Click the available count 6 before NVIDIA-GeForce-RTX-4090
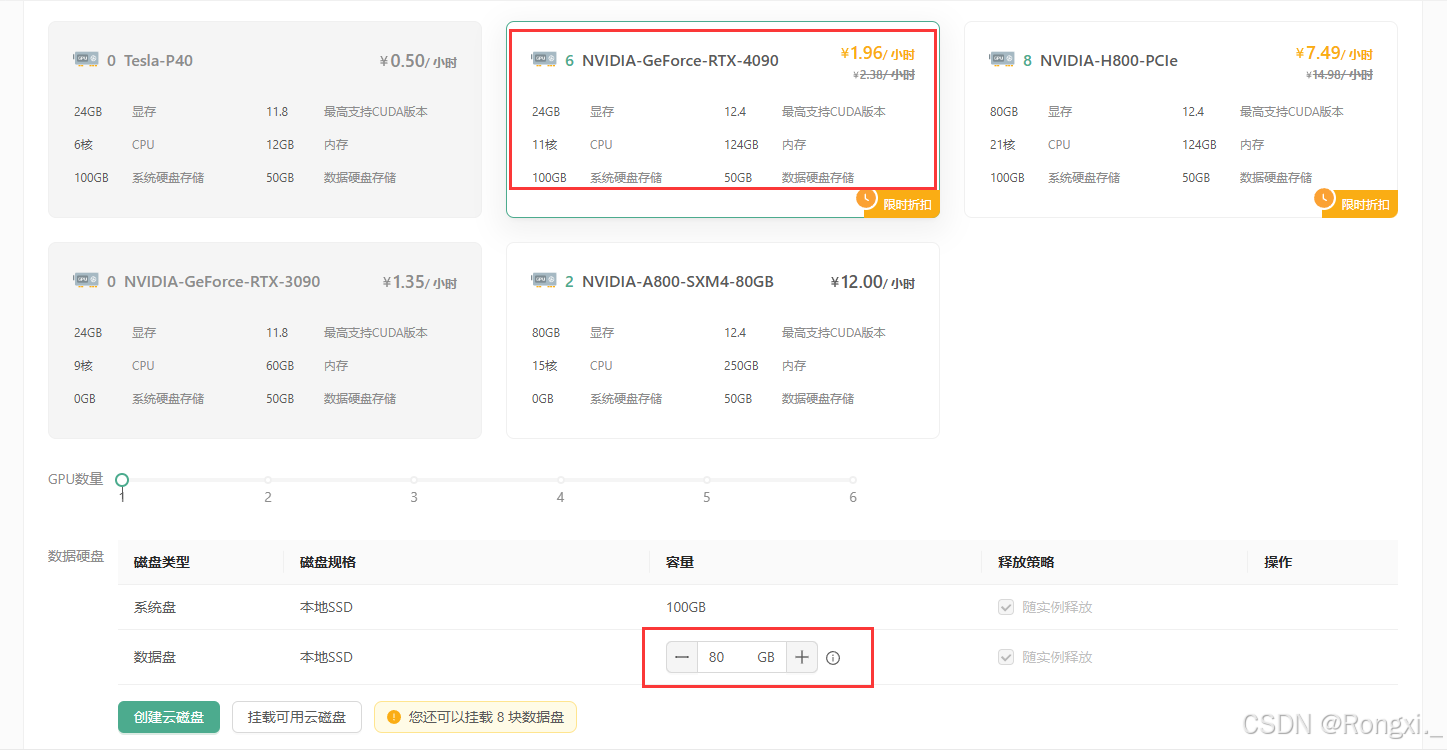The height and width of the screenshot is (750, 1447). click(569, 61)
